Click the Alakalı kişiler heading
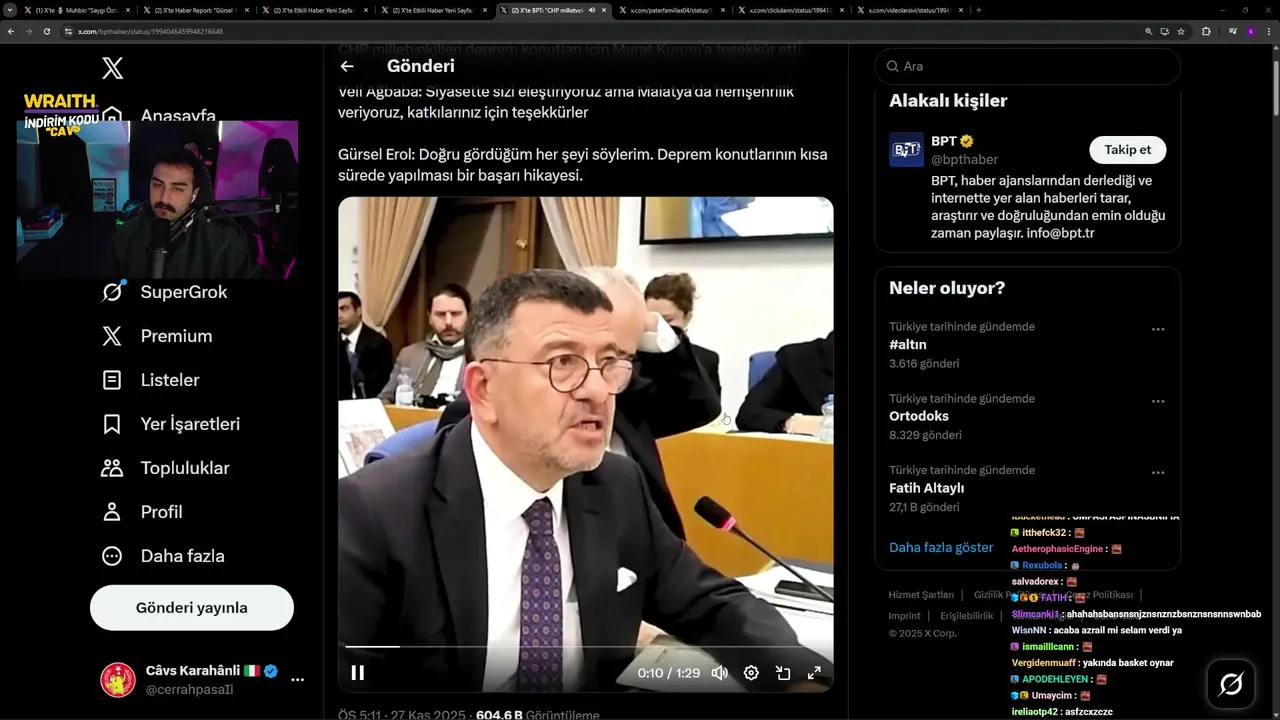Screen dimensions: 1280x720 tap(948, 100)
